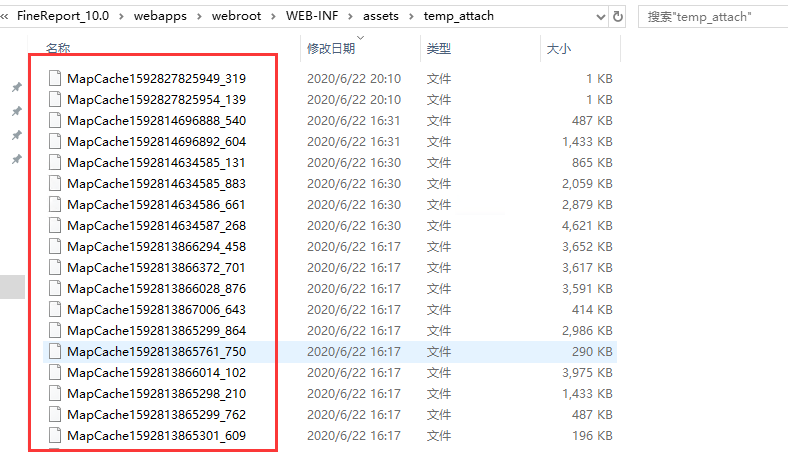
Task: Expand the chevron after webapps in the path
Action: [199, 17]
